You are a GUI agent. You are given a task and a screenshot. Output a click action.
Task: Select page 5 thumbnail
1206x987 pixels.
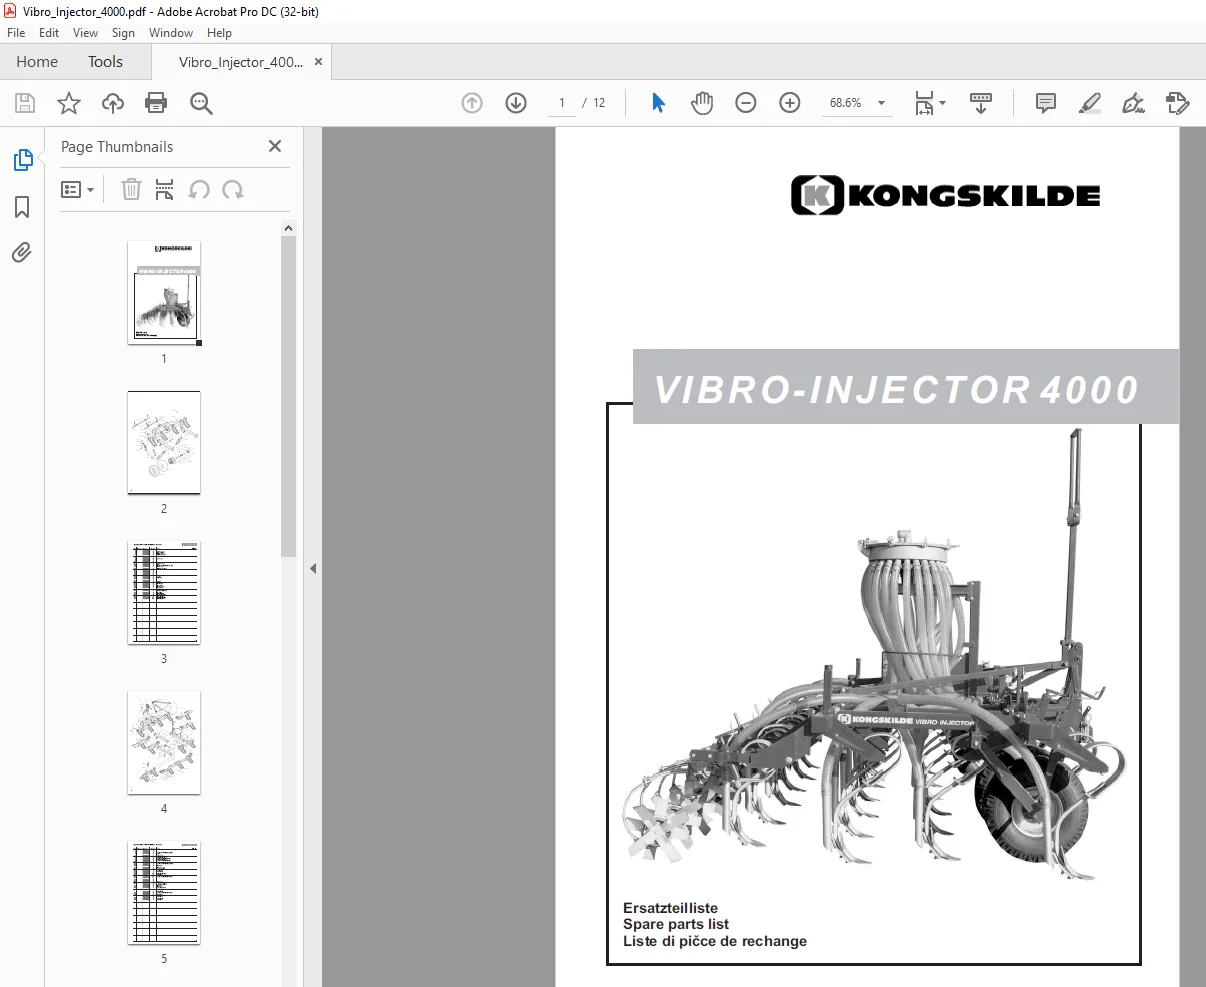click(x=164, y=893)
